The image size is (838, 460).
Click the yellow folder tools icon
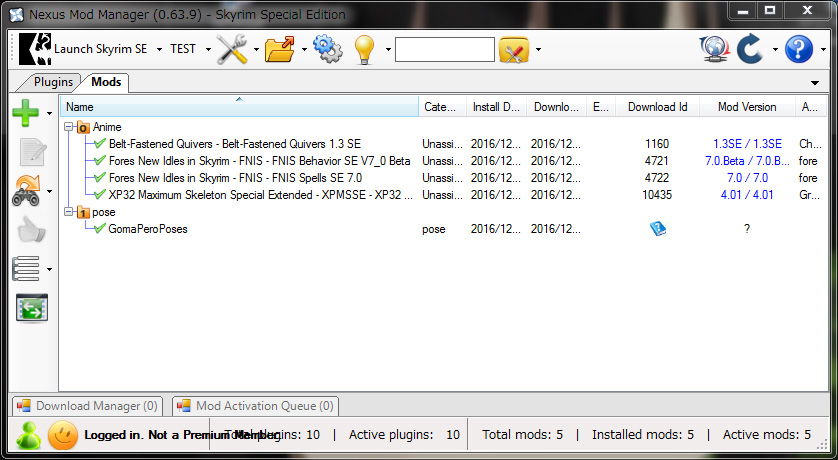514,50
